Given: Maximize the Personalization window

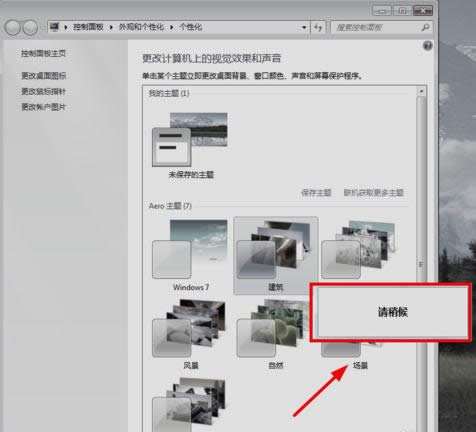Looking at the screenshot, I should tap(402, 11).
